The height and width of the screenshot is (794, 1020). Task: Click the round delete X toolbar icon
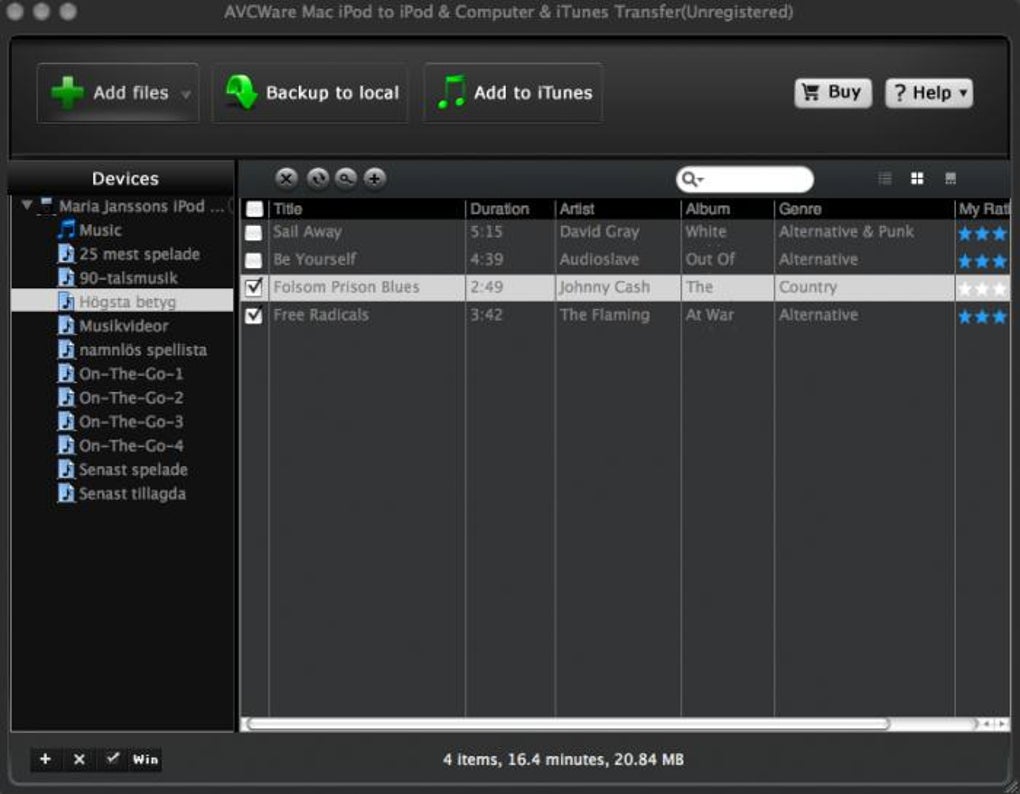(x=286, y=178)
